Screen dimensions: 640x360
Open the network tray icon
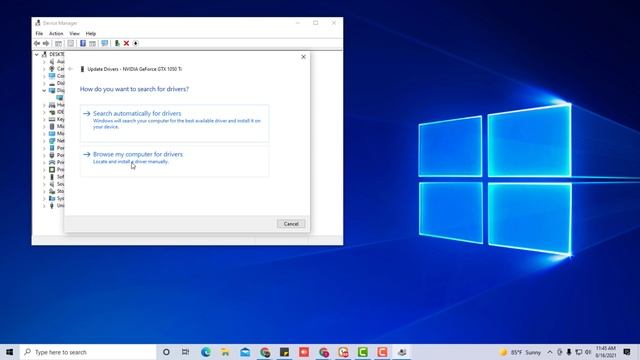coord(579,352)
